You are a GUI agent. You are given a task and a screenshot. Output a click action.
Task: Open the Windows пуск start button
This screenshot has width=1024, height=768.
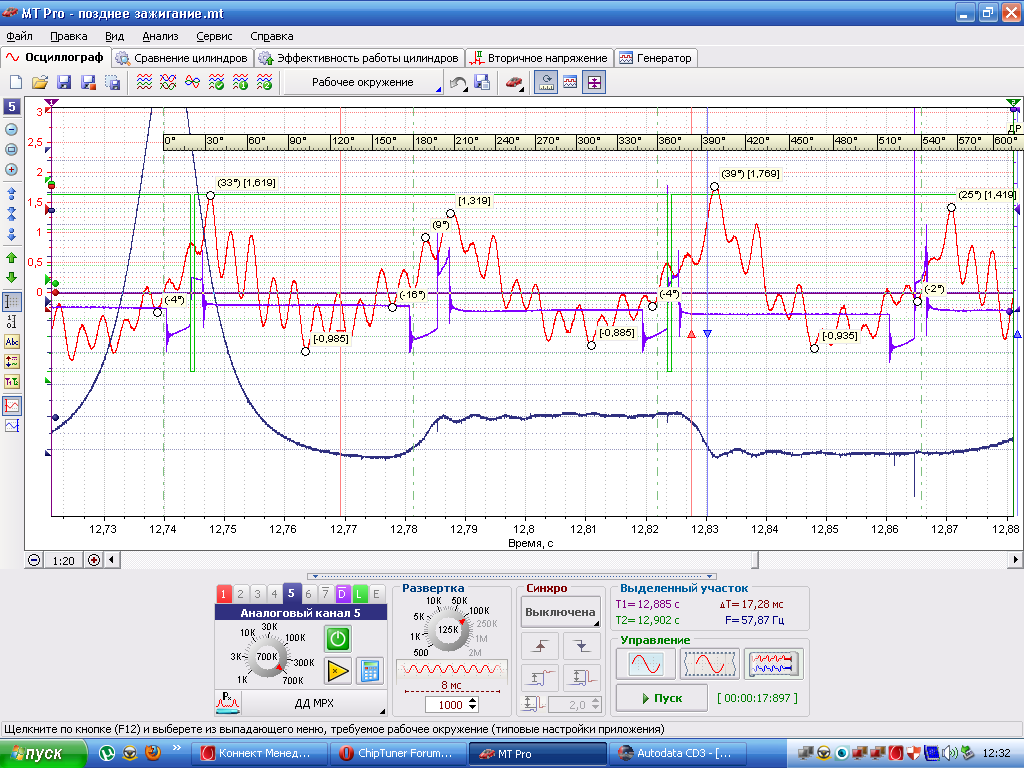tap(43, 754)
